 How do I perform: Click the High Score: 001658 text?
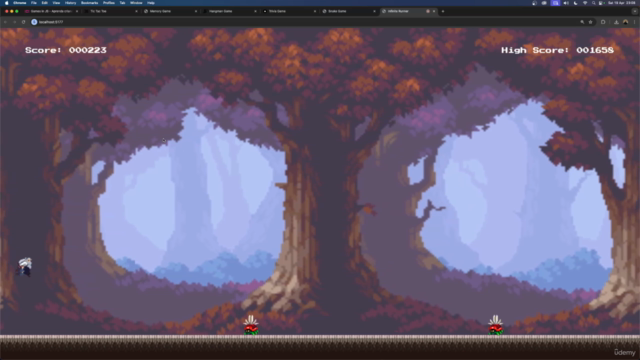557,50
